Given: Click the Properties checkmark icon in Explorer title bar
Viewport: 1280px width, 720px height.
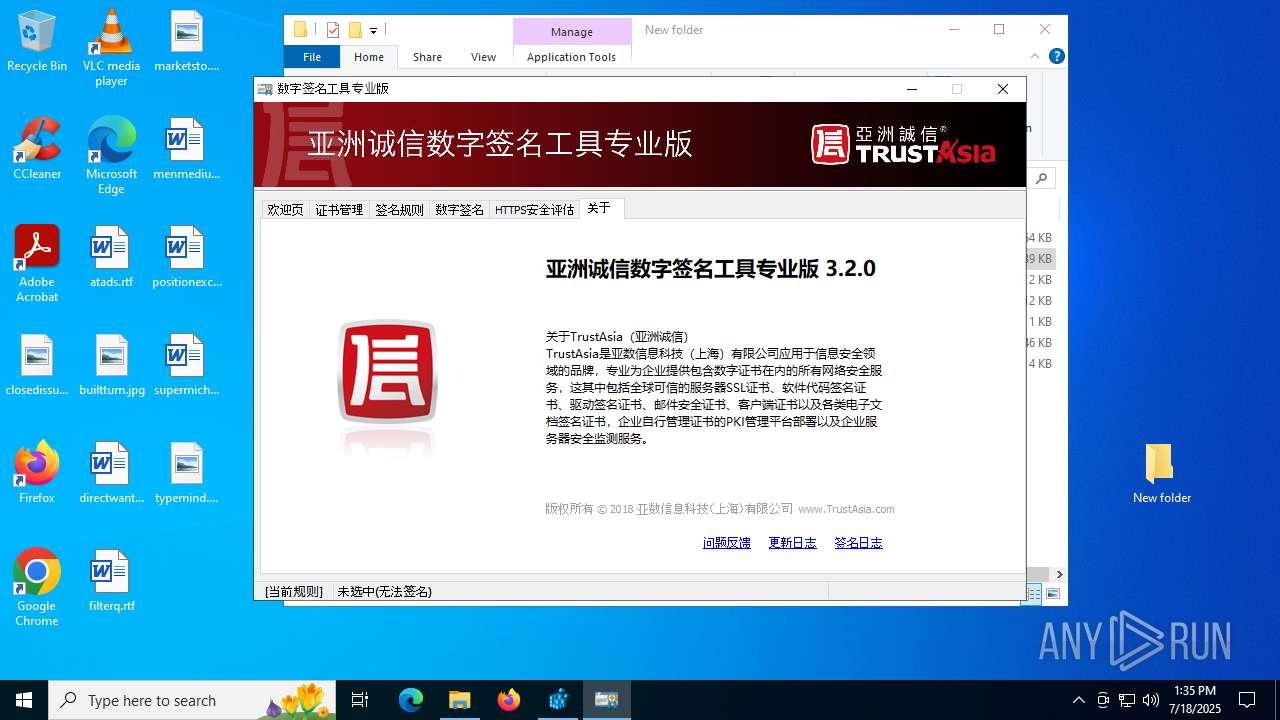Looking at the screenshot, I should click(x=333, y=30).
